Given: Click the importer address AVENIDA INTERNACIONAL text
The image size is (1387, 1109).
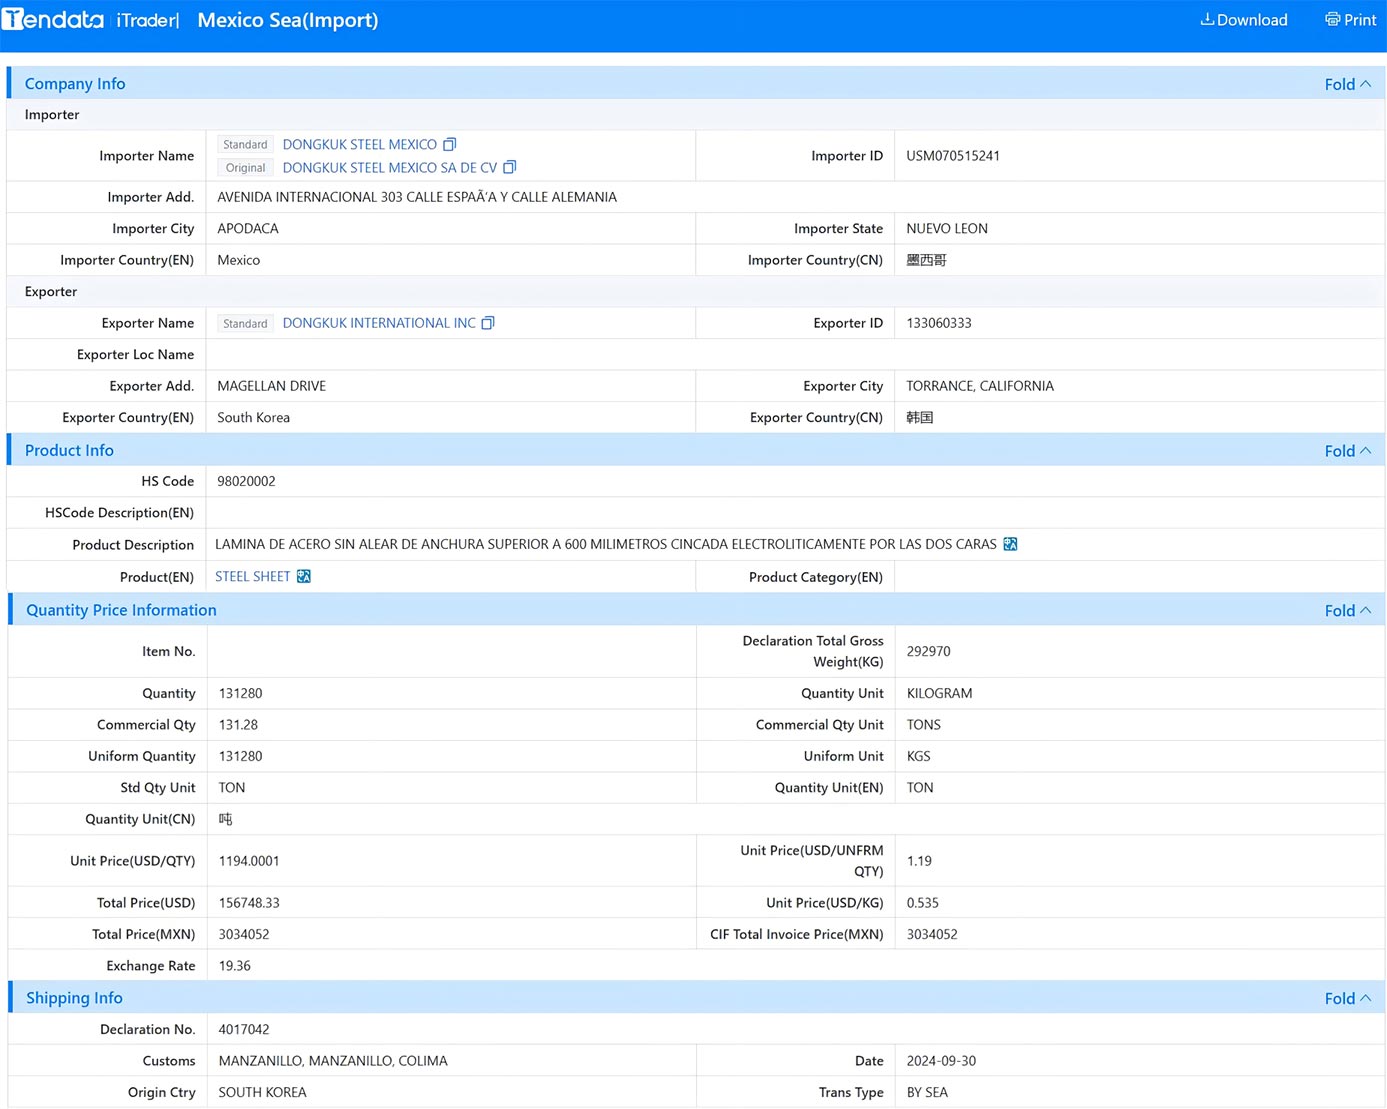Looking at the screenshot, I should (x=417, y=197).
